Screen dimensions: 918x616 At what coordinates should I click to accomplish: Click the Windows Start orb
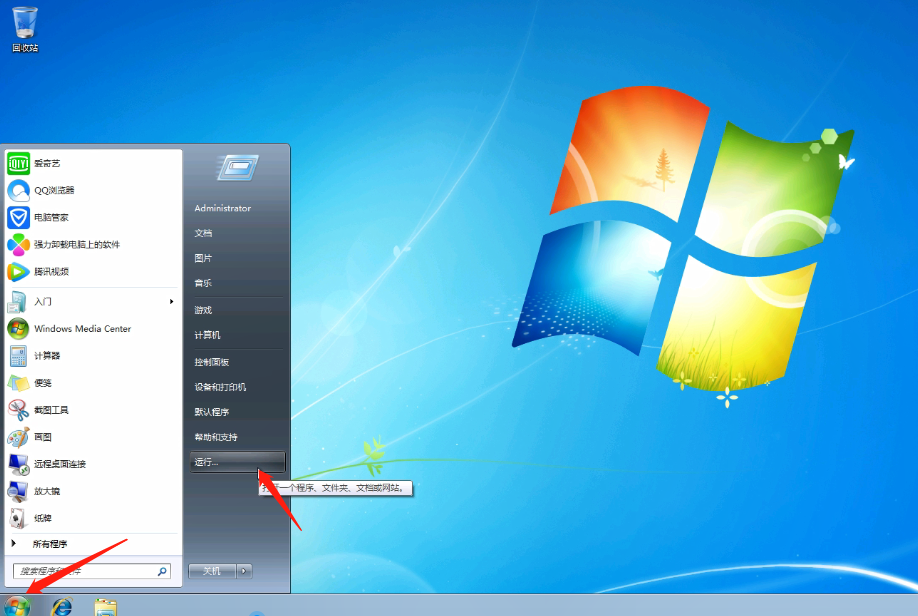[x=17, y=607]
